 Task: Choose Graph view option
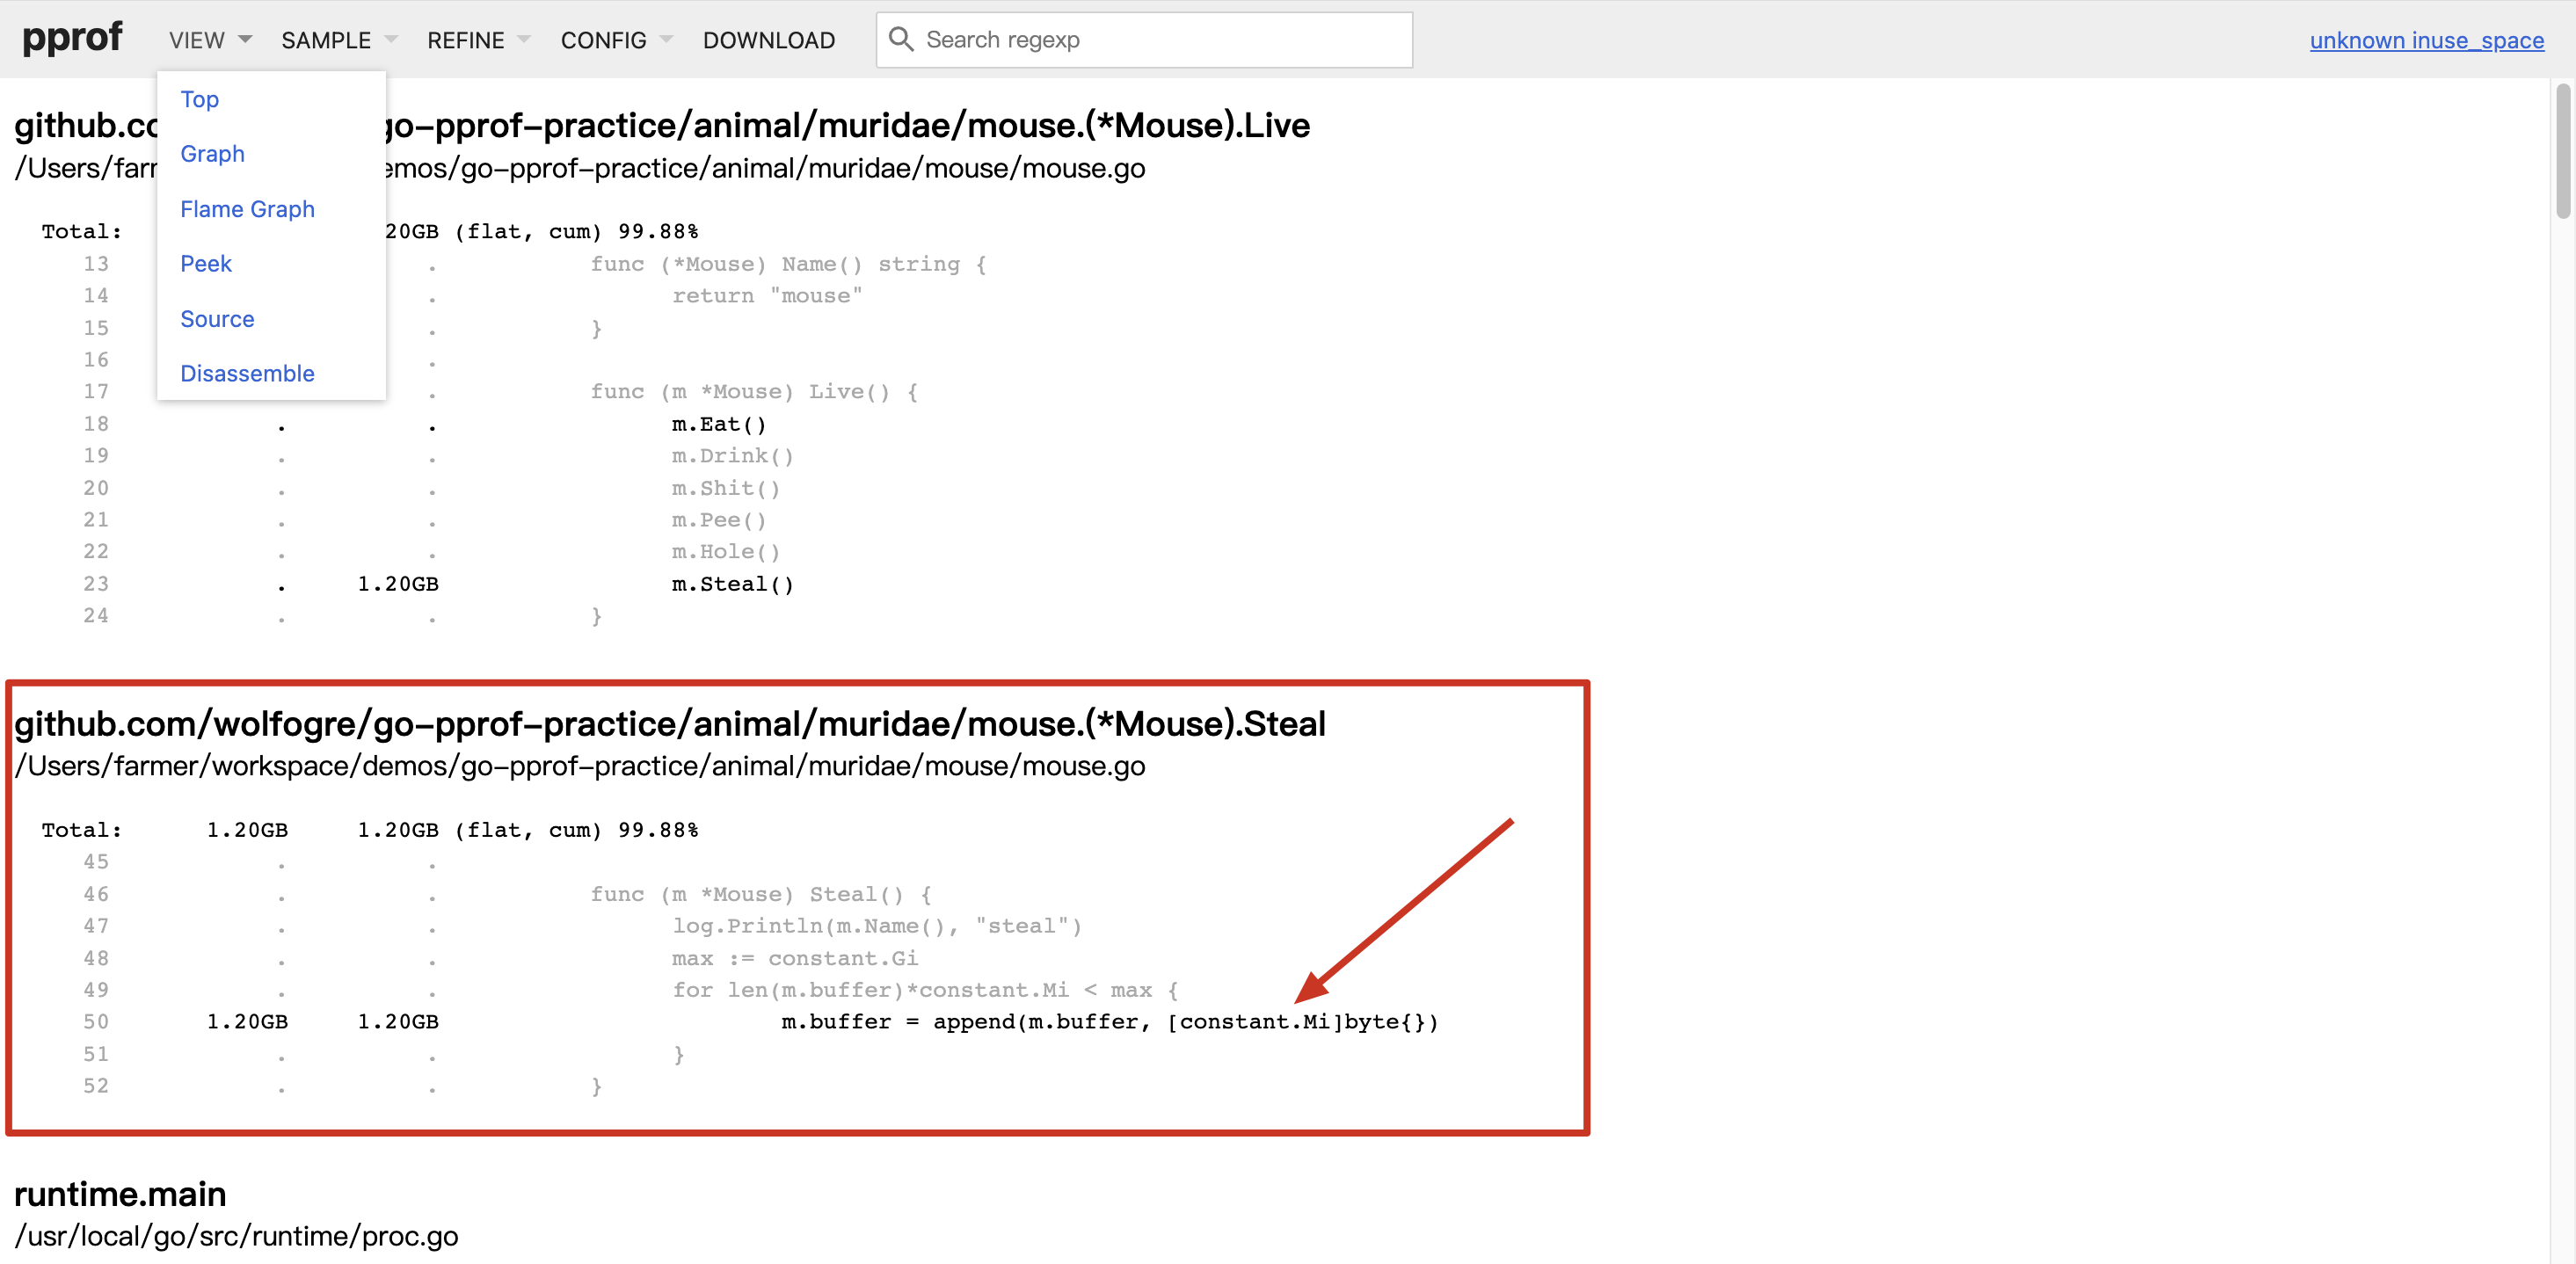(x=212, y=154)
